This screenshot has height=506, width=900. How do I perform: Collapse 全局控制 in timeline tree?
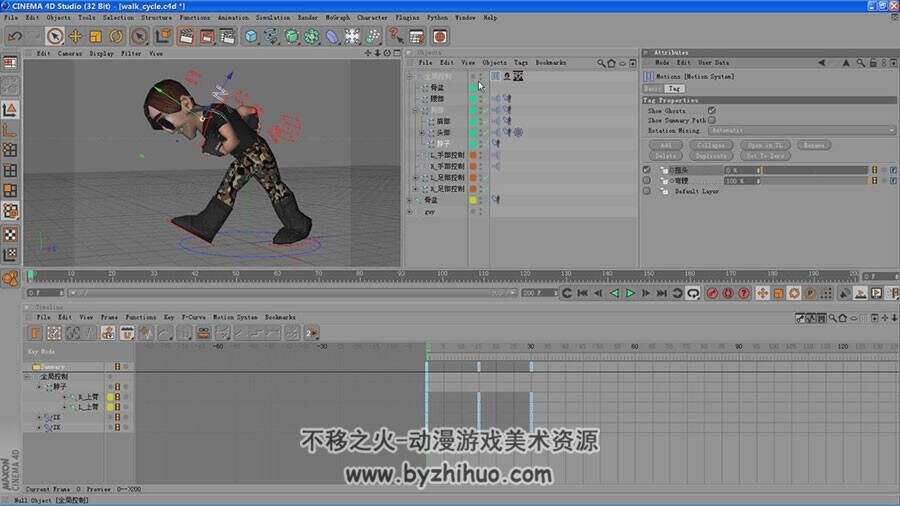28,377
